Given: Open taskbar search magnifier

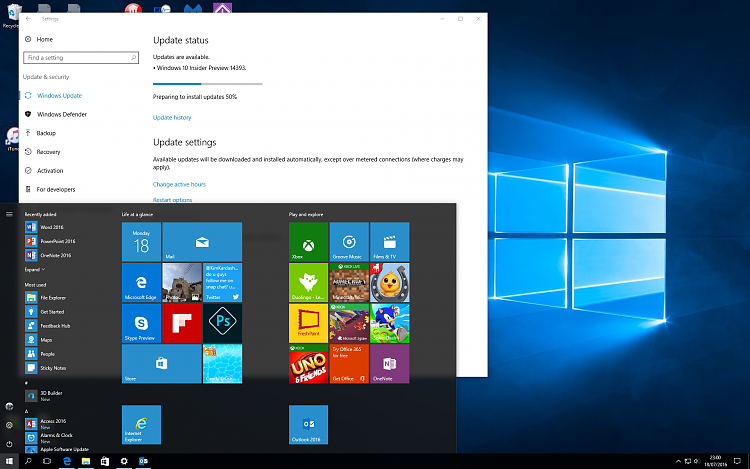Looking at the screenshot, I should coord(28,461).
